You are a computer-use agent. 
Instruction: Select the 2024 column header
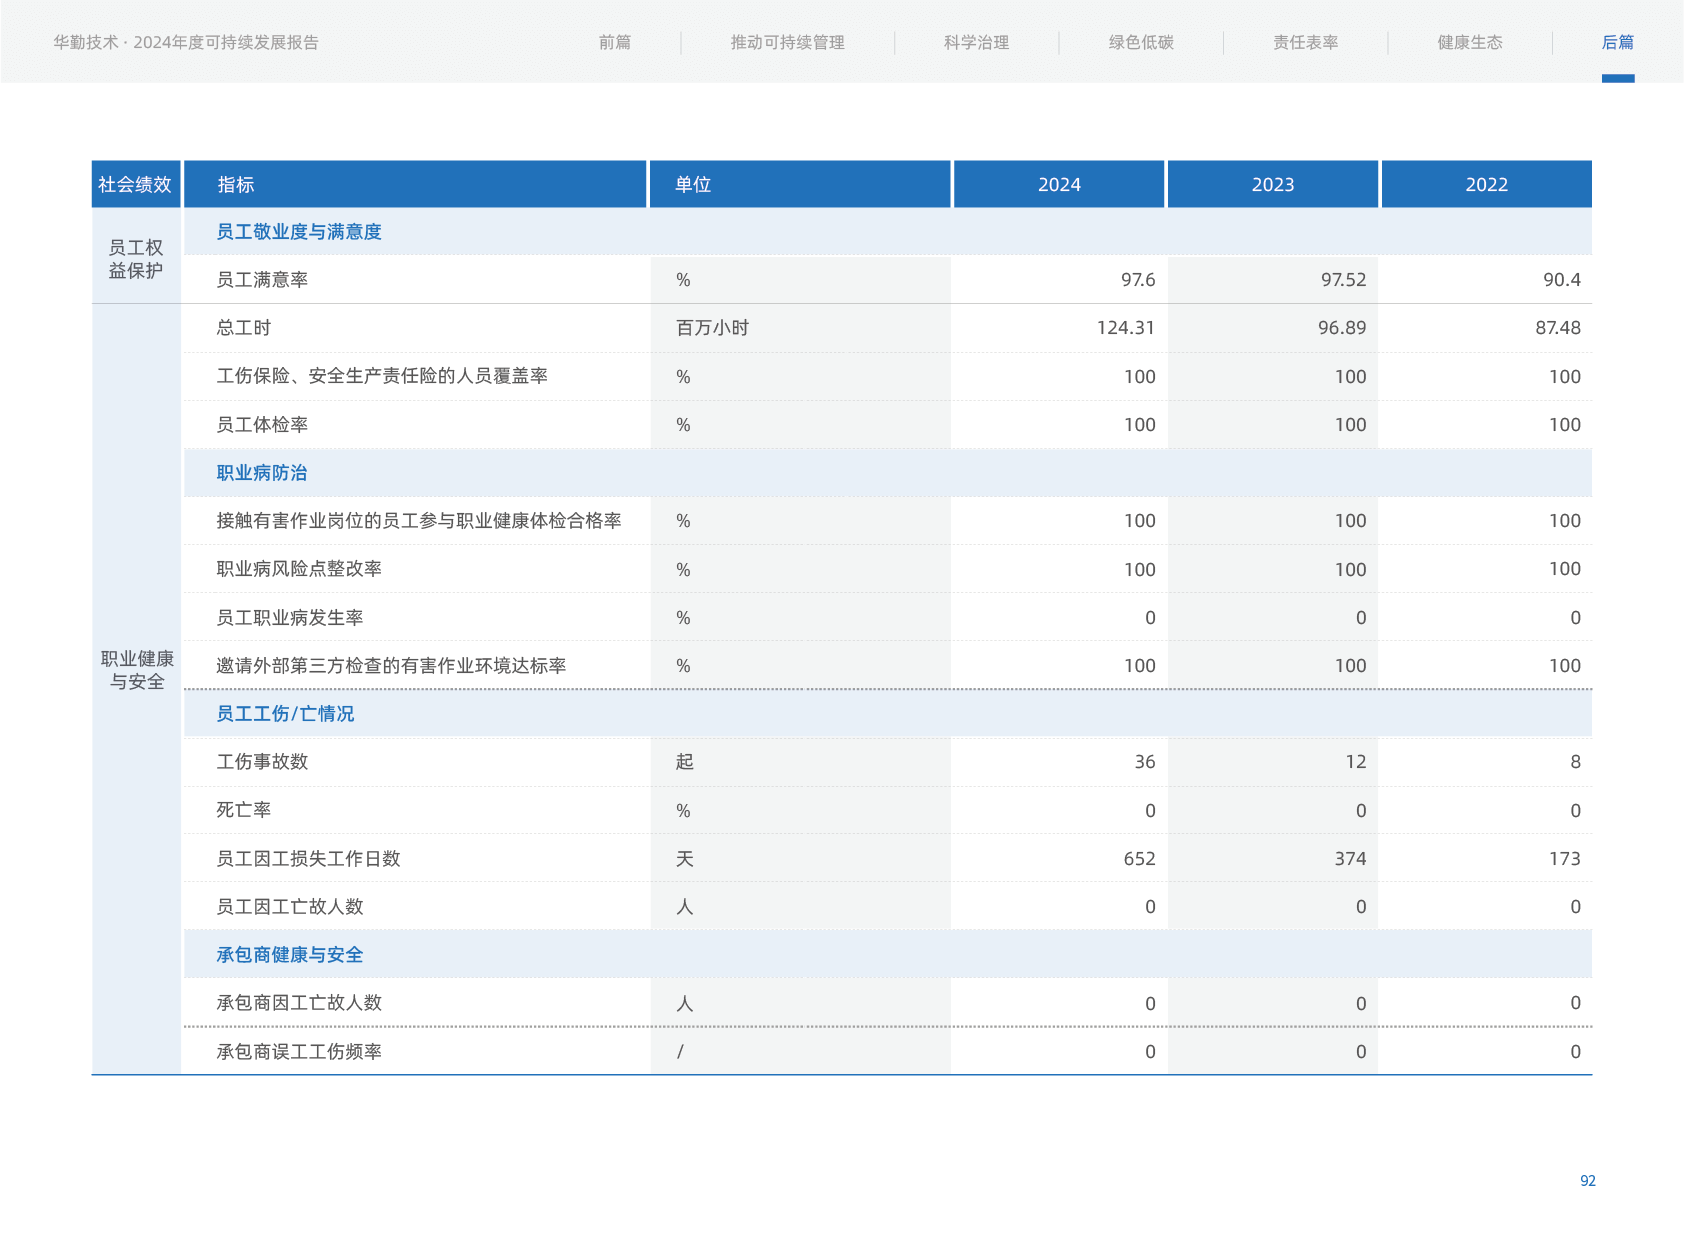click(1059, 184)
